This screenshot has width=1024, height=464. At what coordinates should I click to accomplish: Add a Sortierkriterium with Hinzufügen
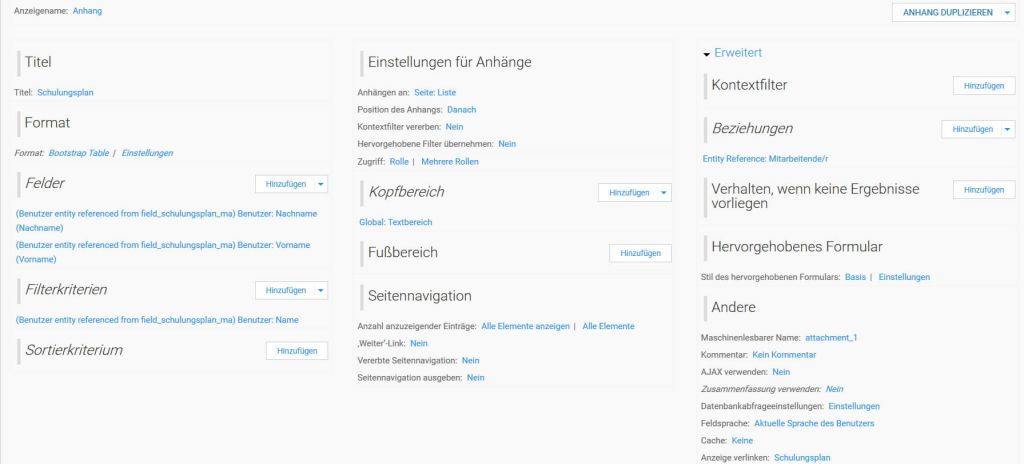click(x=297, y=351)
